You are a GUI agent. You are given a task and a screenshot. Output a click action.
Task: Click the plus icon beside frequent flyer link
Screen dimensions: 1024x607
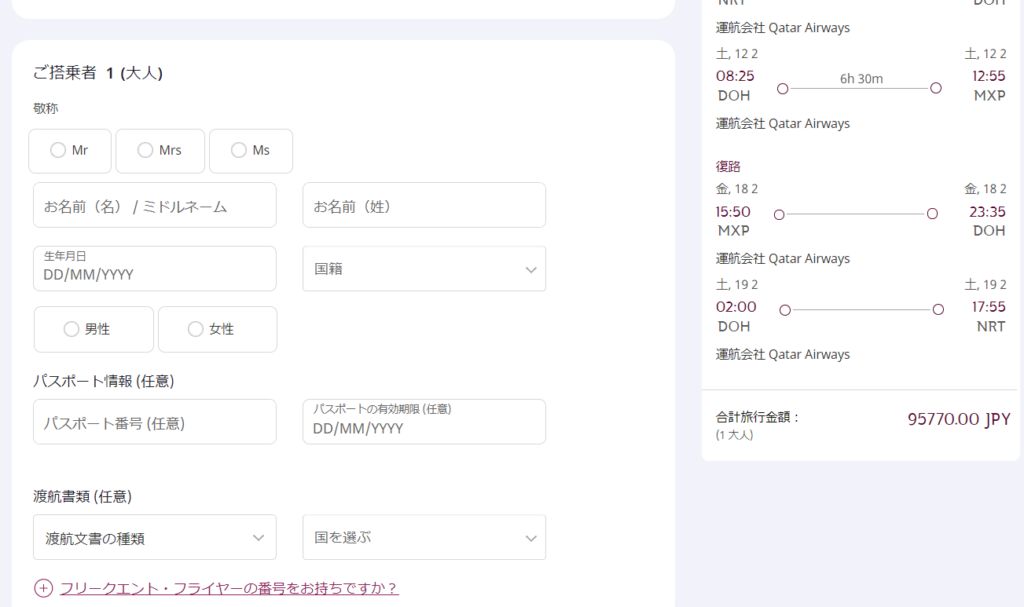pyautogui.click(x=43, y=588)
